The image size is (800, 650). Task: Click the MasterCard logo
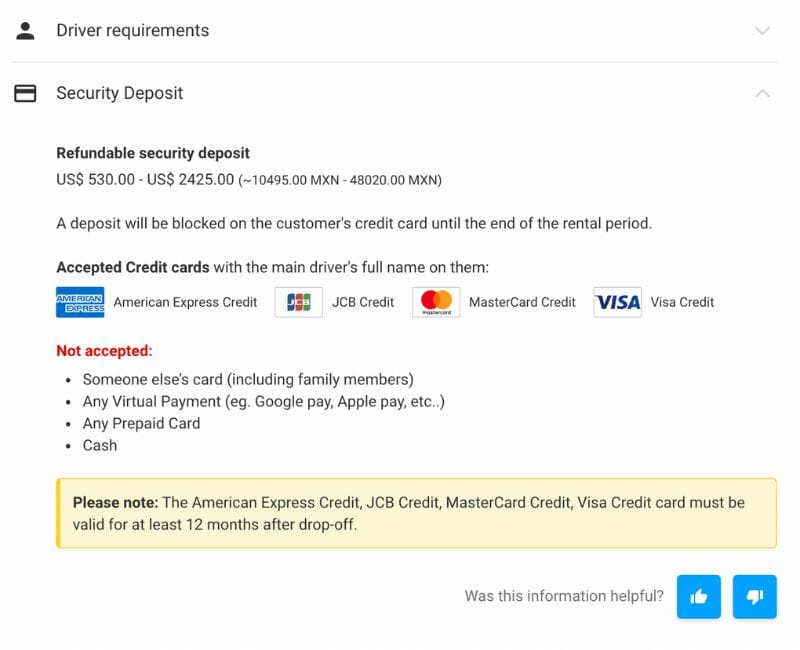click(436, 302)
